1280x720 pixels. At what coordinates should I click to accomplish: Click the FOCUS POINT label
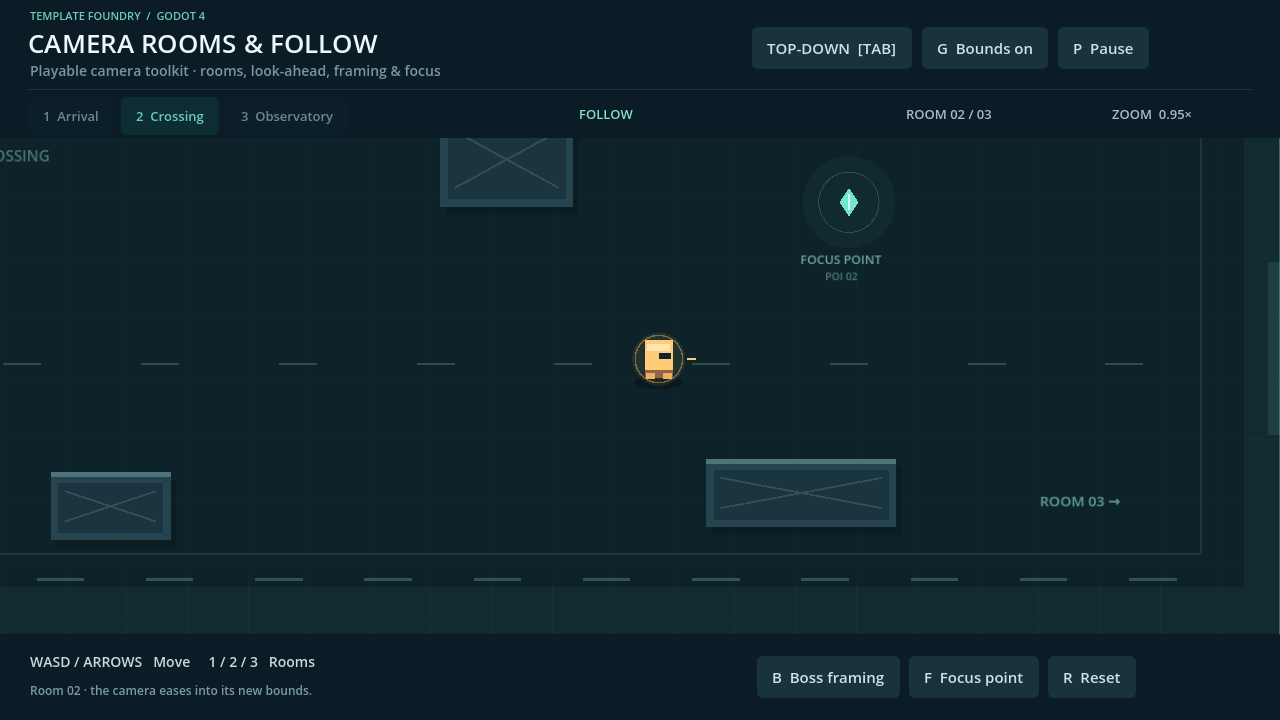(841, 260)
